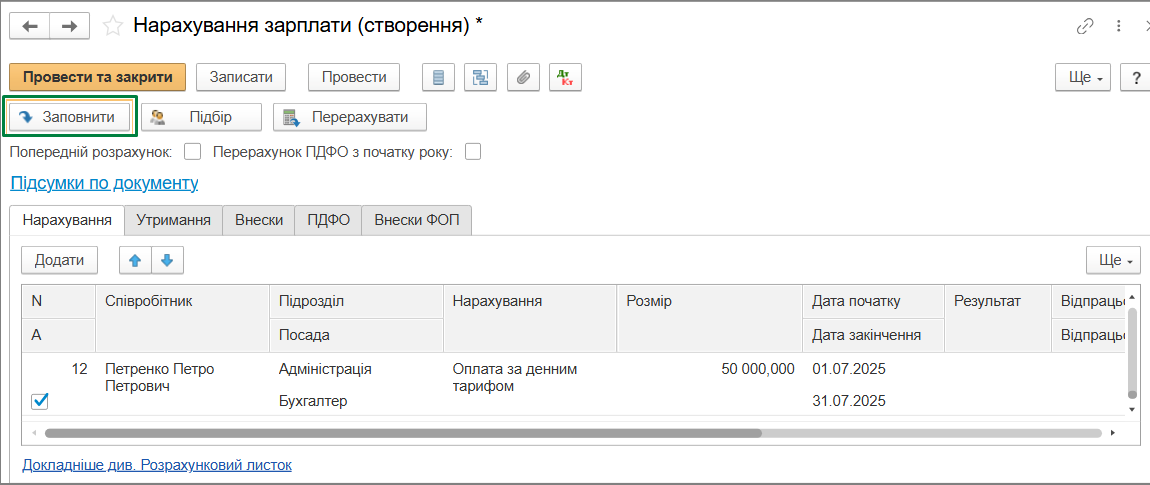Screen dimensions: 1150x485
Task: Click the Результат column header
Action: 997,318
